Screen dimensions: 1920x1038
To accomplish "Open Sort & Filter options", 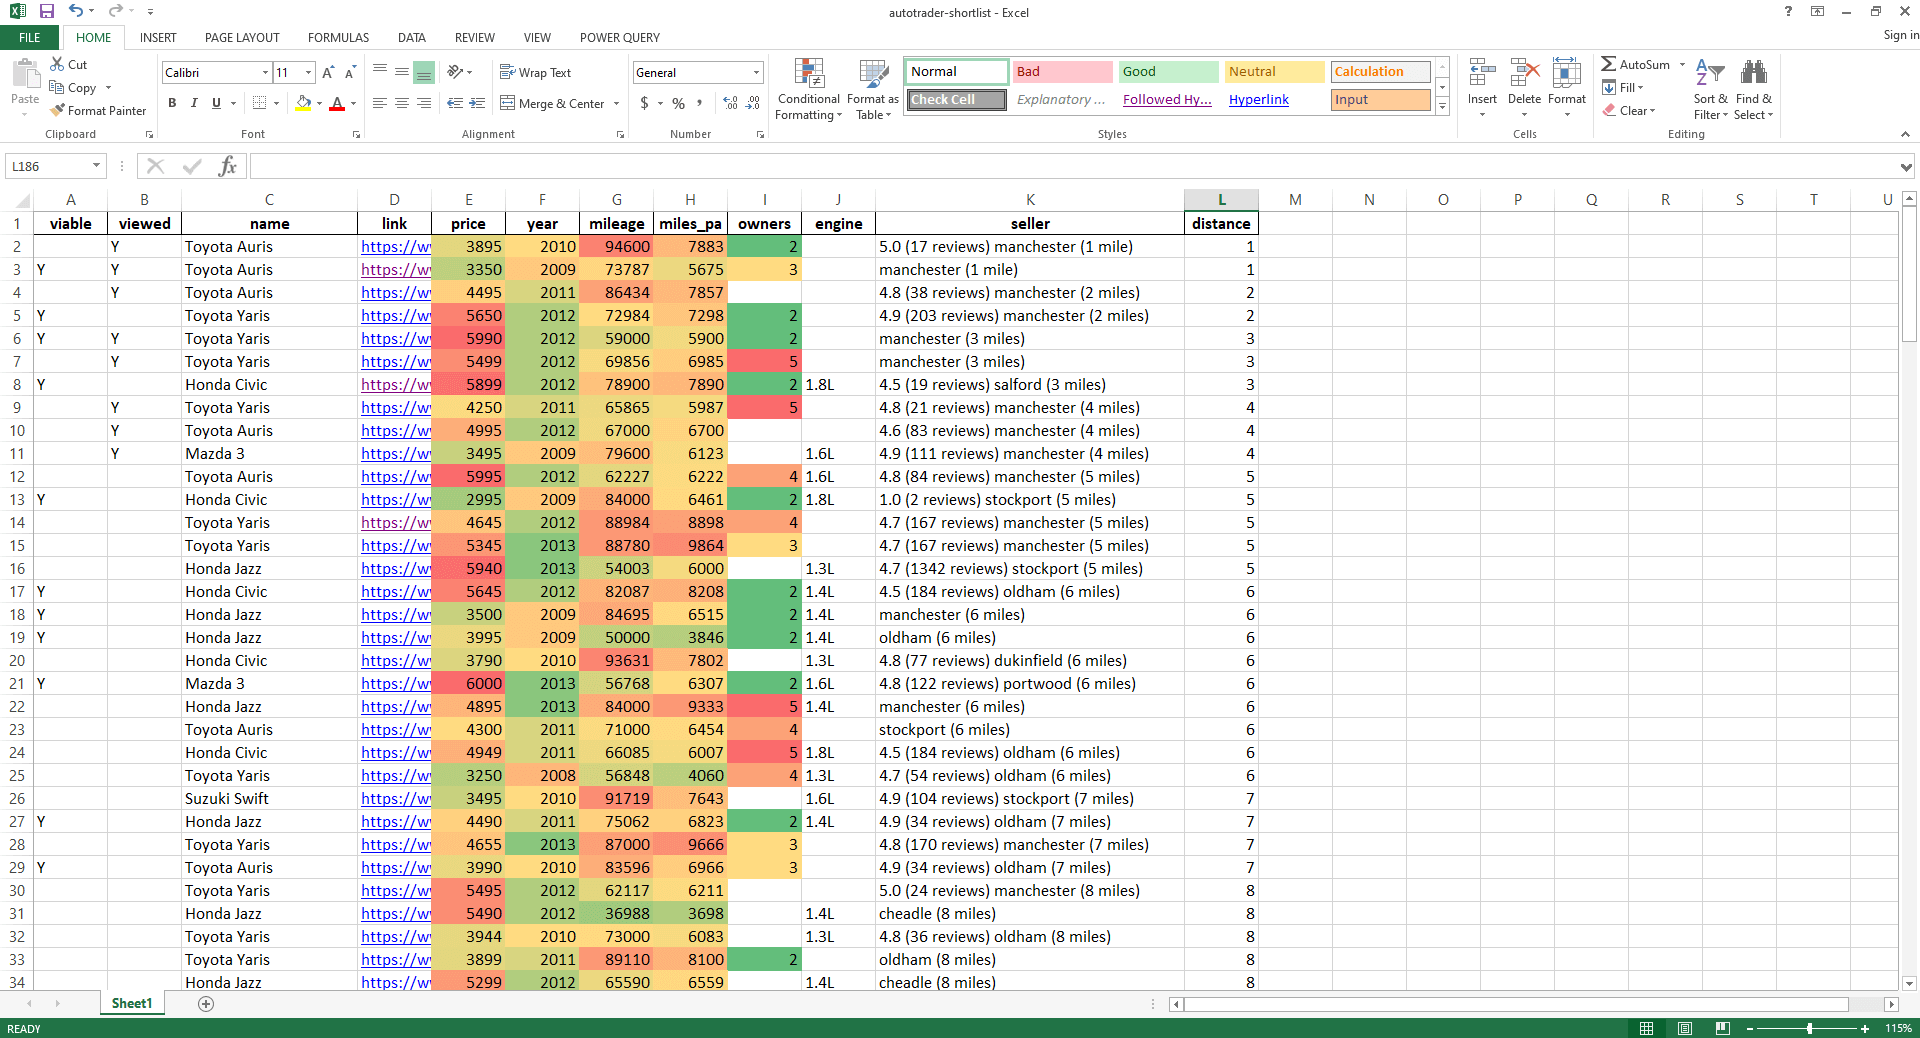I will (x=1709, y=88).
